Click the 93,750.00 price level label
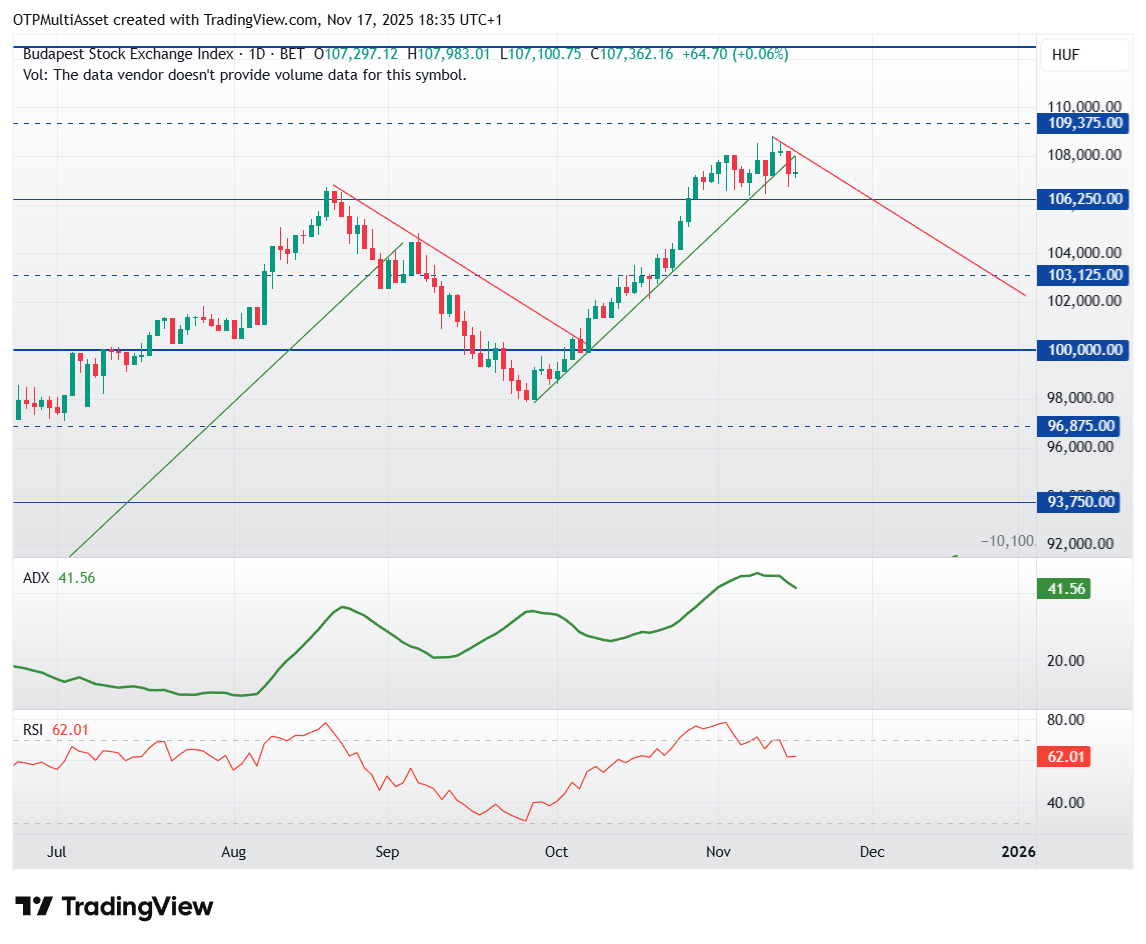This screenshot has width=1146, height=944. [x=1081, y=502]
